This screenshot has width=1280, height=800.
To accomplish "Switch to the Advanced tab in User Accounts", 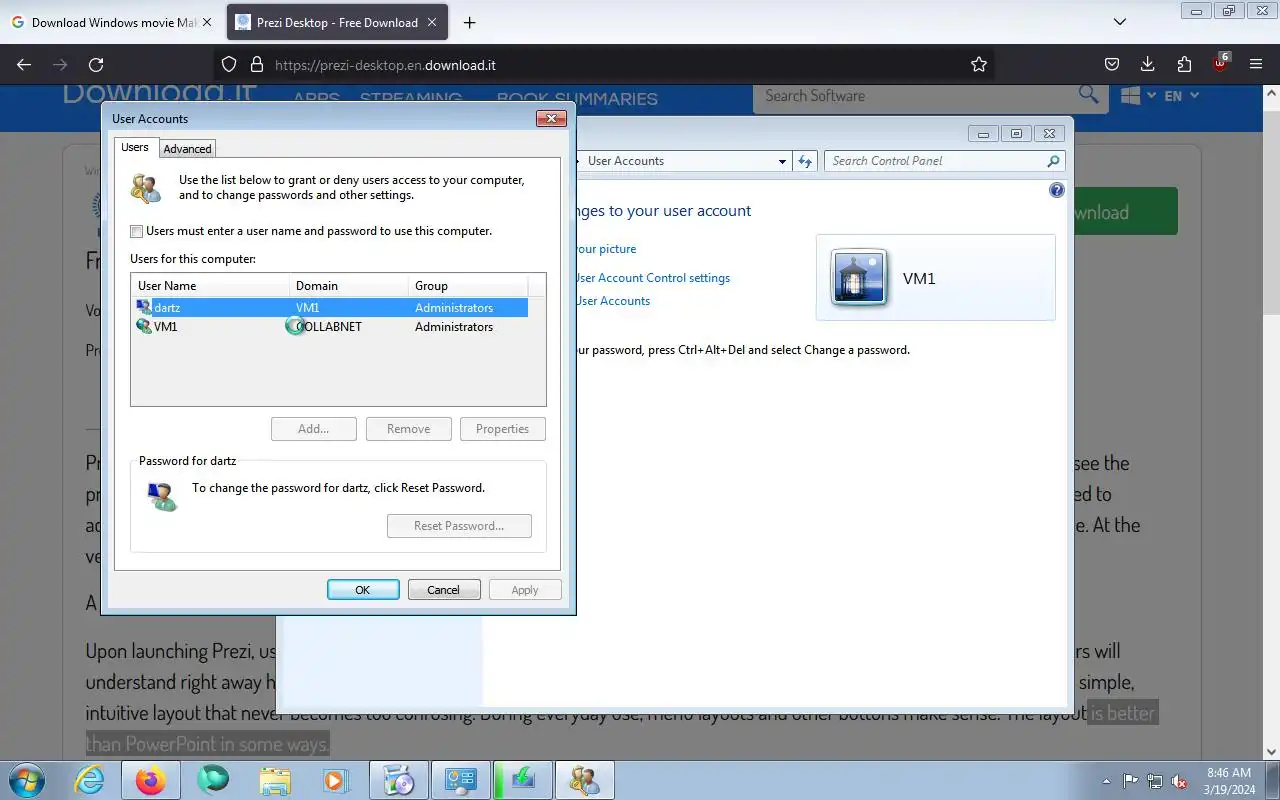I will 188,149.
